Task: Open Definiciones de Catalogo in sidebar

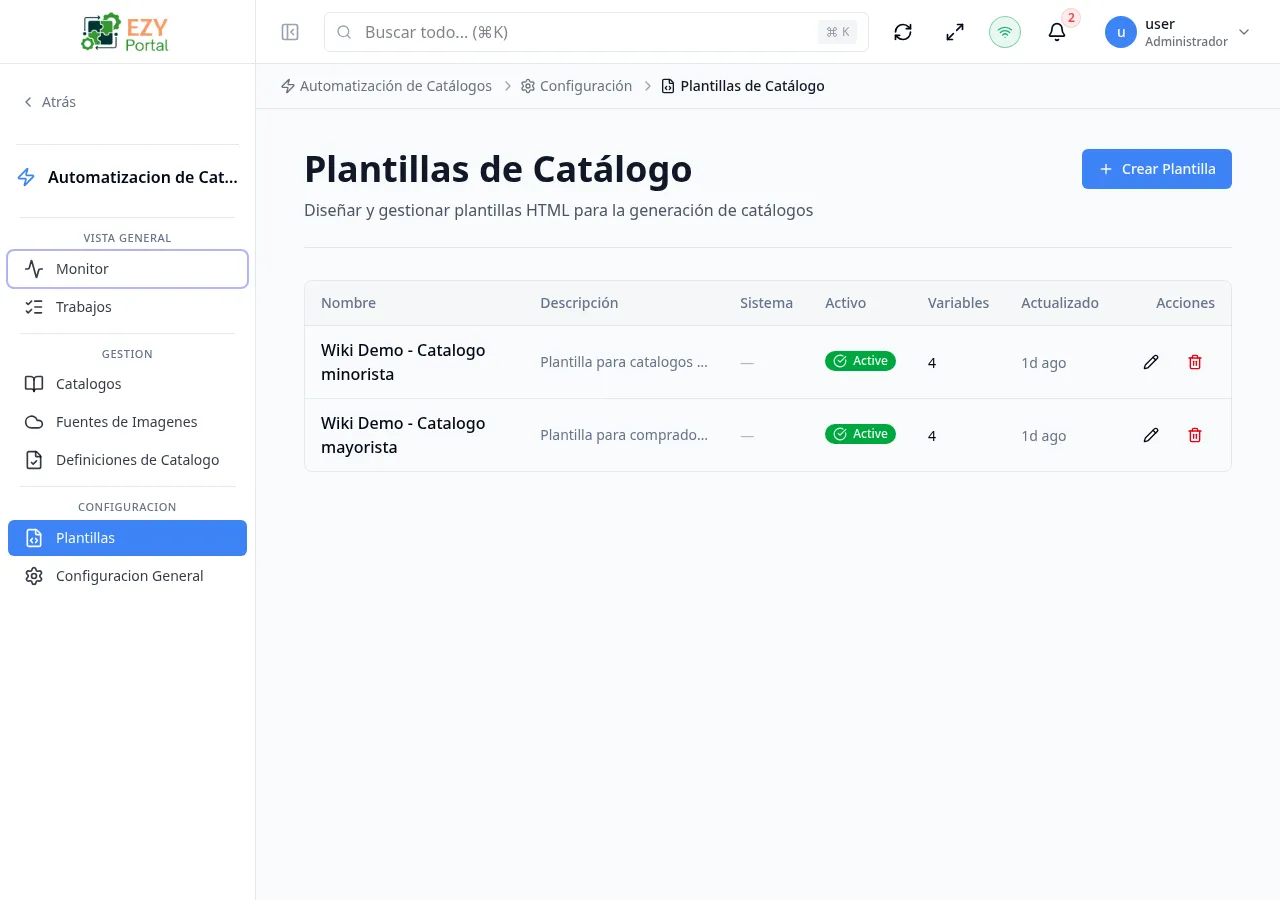Action: [127, 460]
